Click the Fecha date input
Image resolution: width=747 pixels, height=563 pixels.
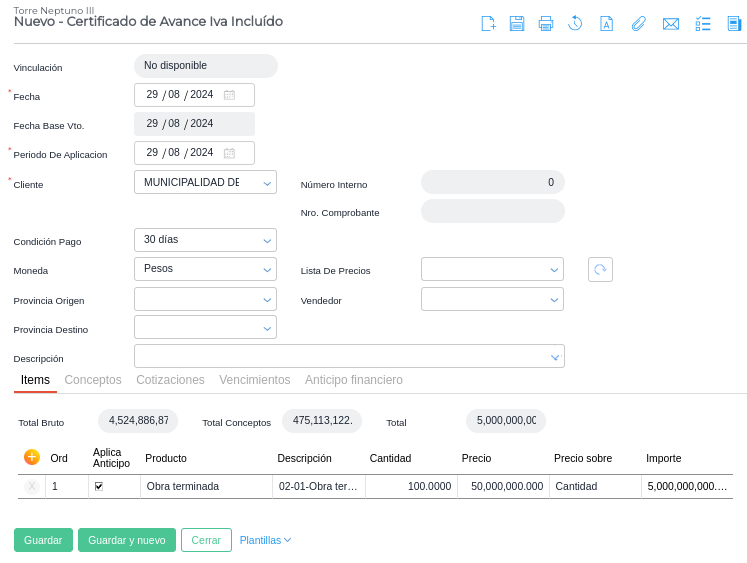coord(194,95)
